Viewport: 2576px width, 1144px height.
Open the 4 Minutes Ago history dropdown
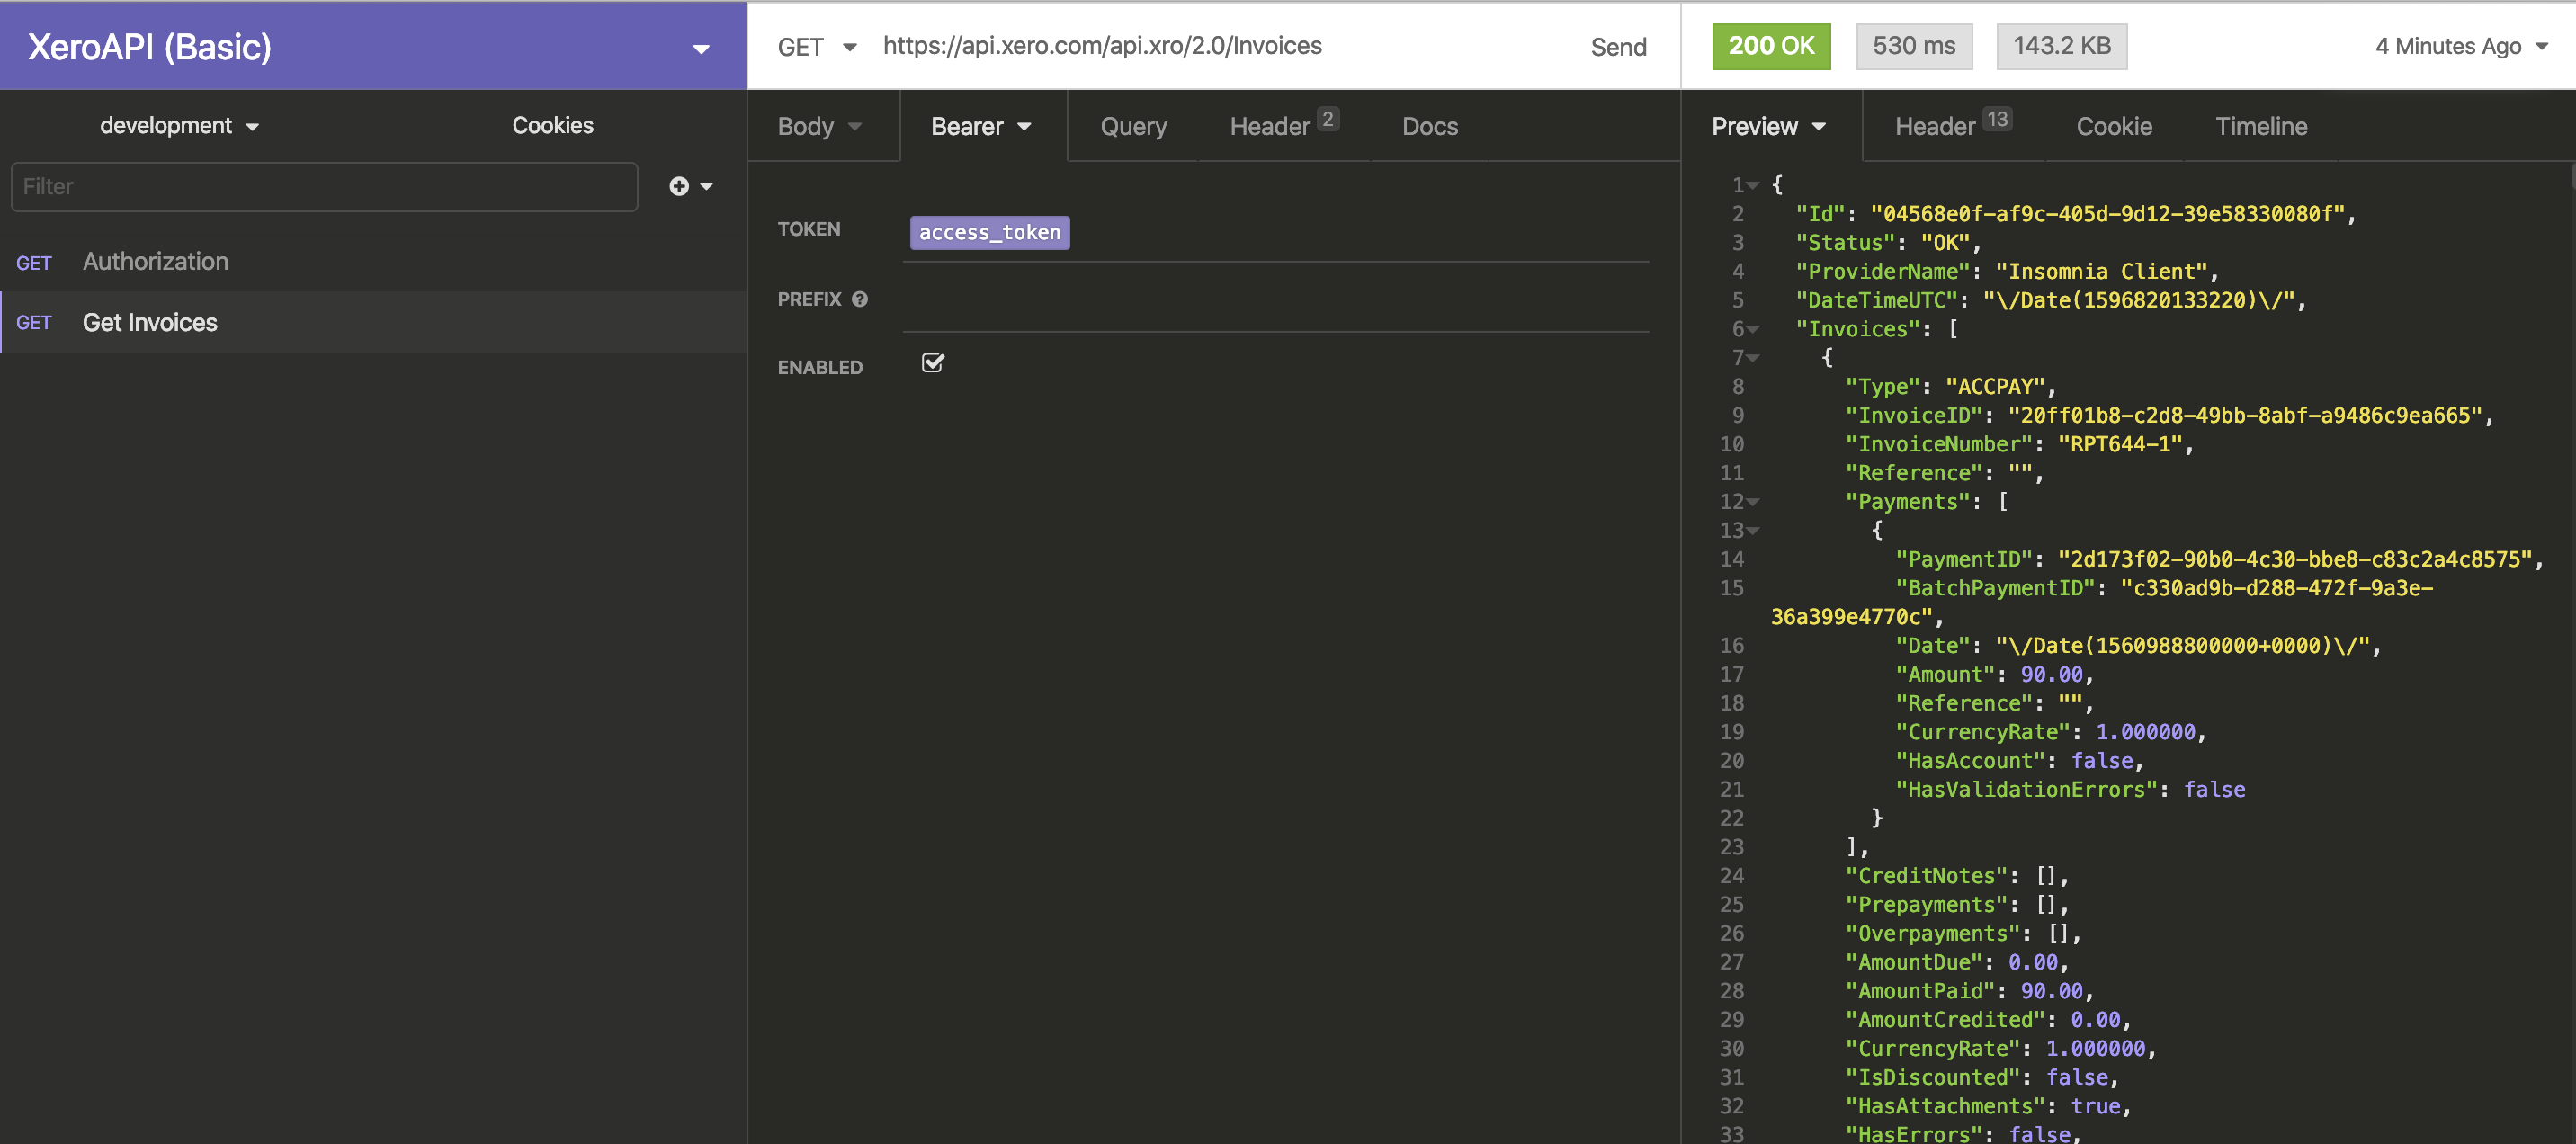pos(2460,46)
